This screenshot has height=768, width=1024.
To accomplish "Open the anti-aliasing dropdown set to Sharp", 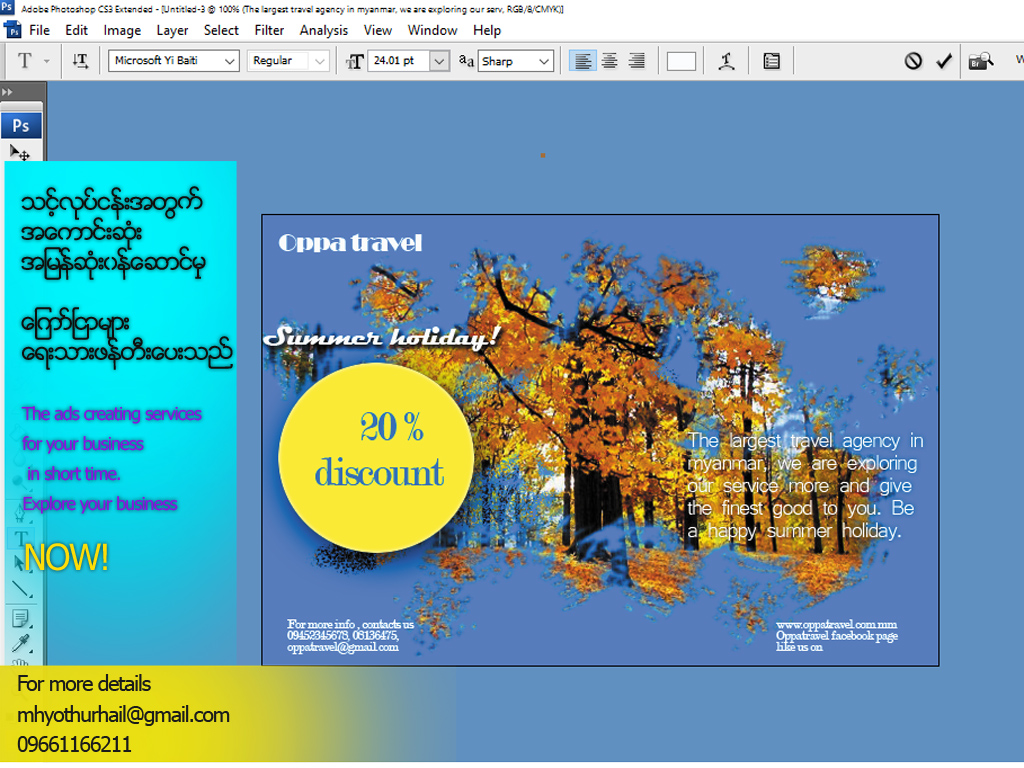I will (548, 60).
